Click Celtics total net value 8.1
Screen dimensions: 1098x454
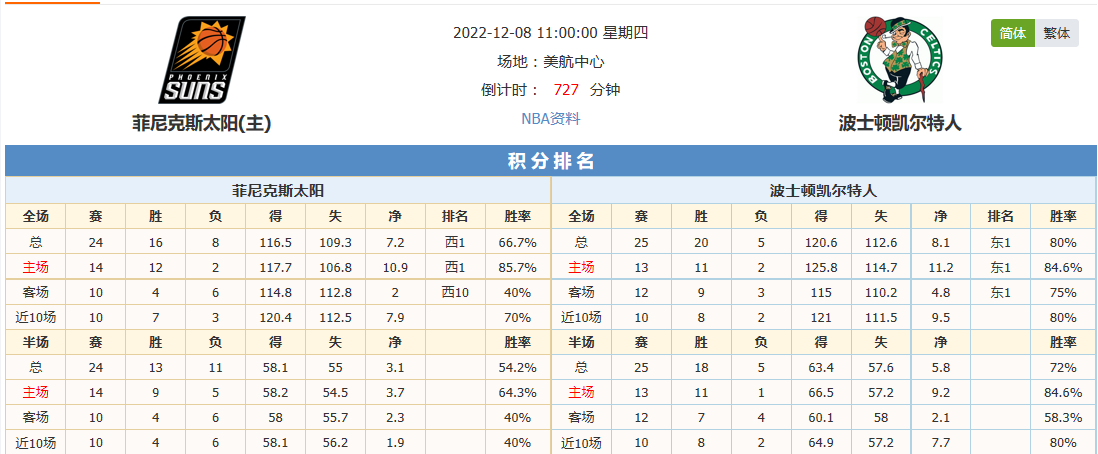941,242
